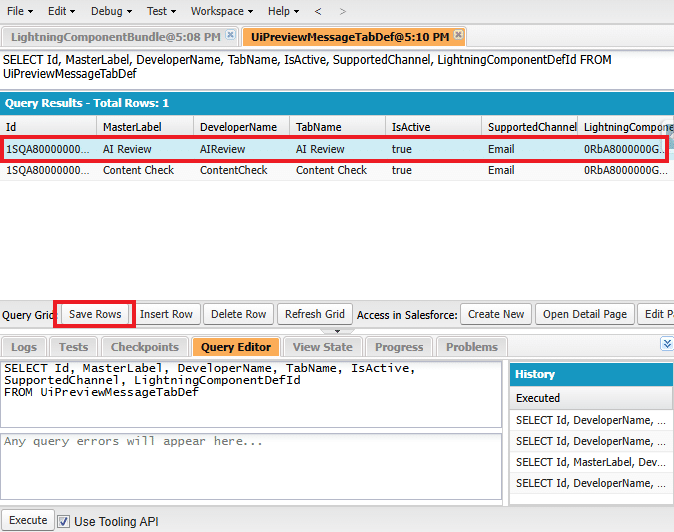Open the File menu
Viewport: 674px width, 532px height.
(x=20, y=11)
